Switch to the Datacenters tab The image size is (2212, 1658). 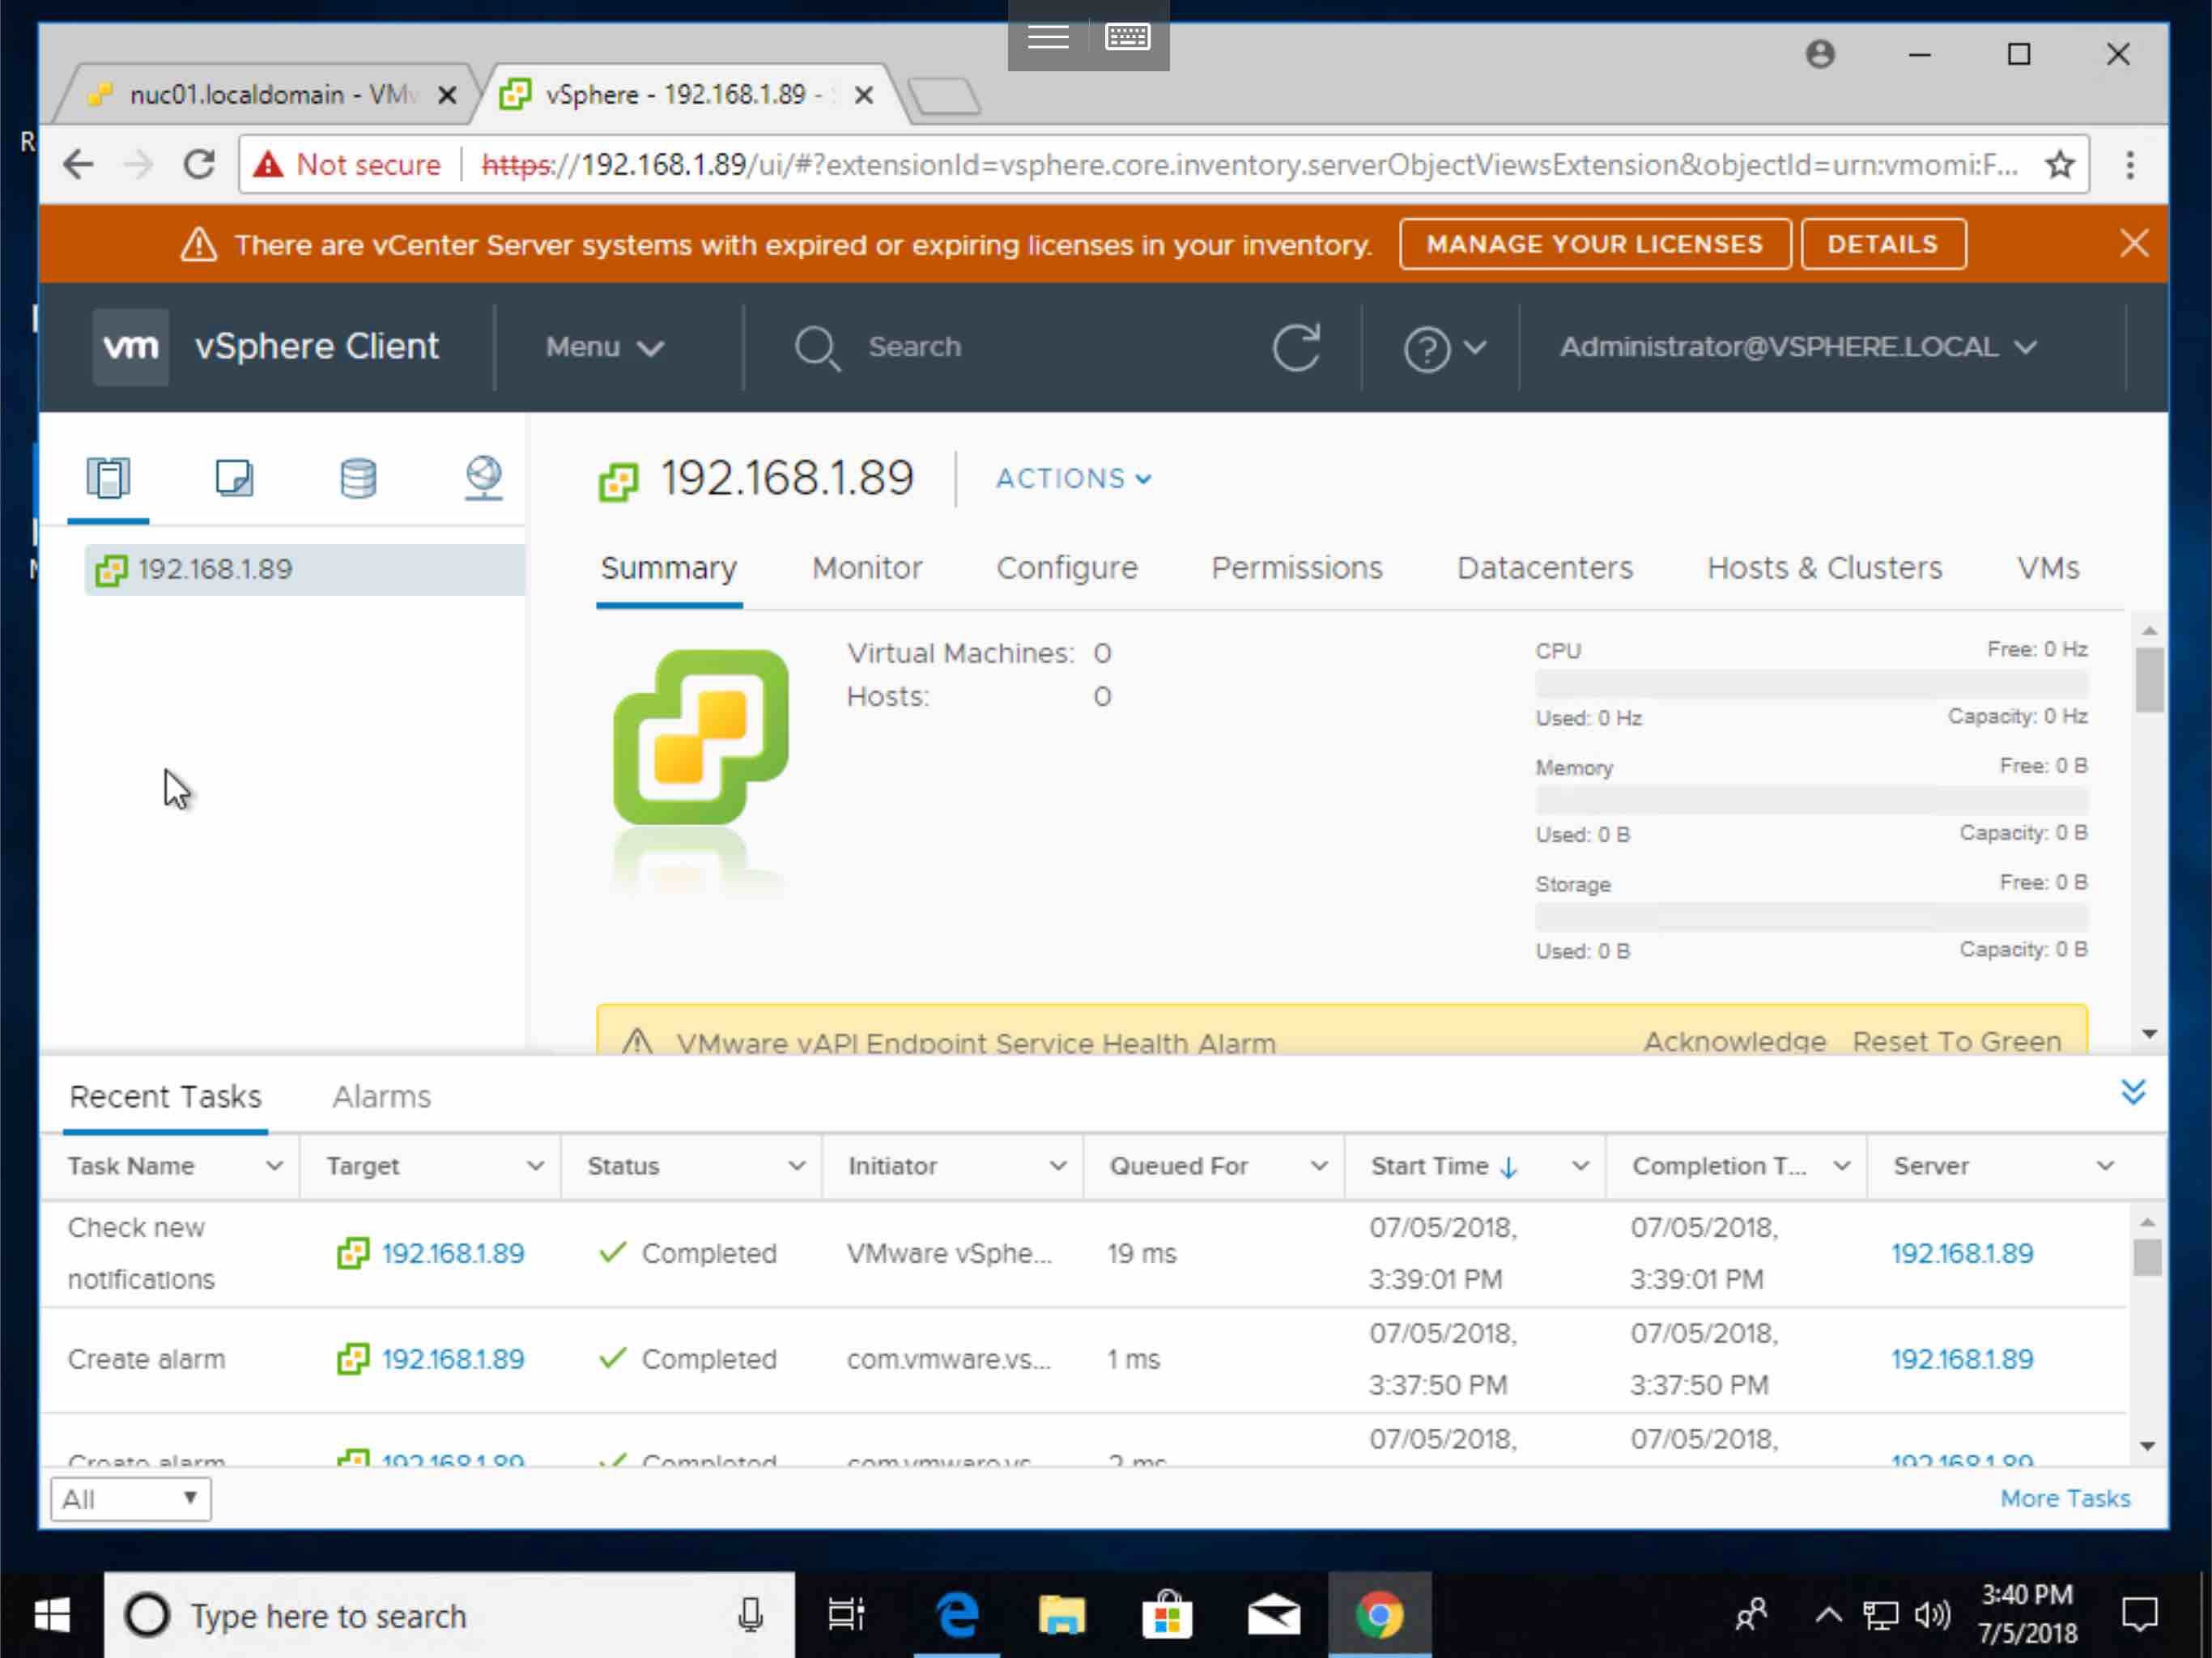pyautogui.click(x=1544, y=568)
